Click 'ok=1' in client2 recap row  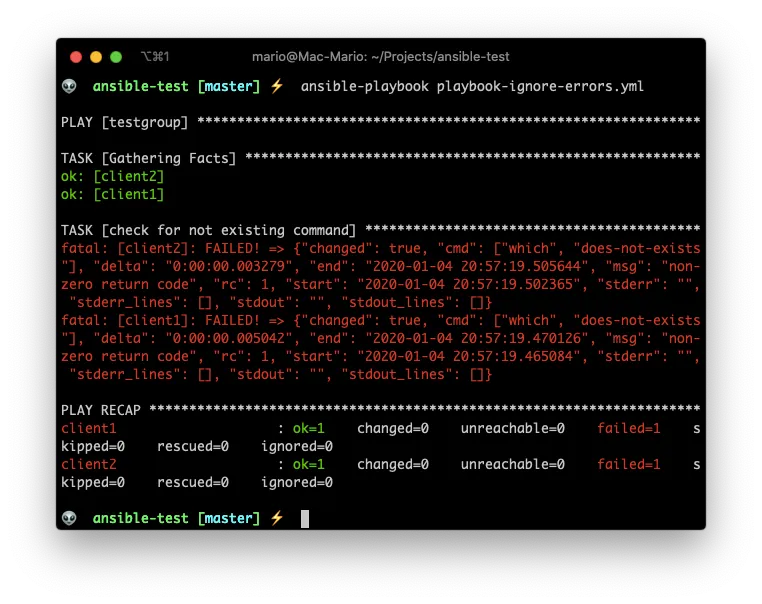pyautogui.click(x=308, y=464)
